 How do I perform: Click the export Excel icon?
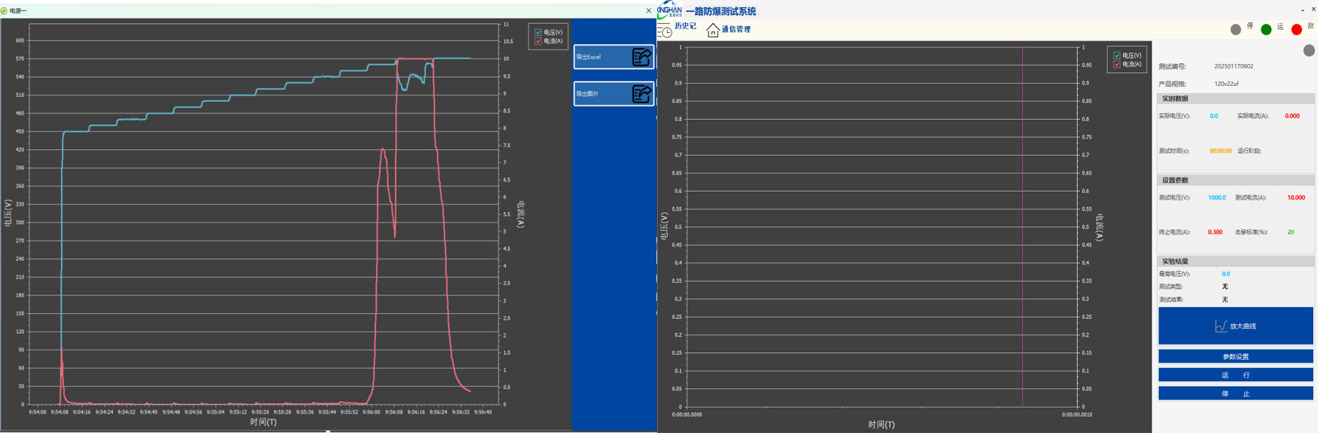click(641, 57)
